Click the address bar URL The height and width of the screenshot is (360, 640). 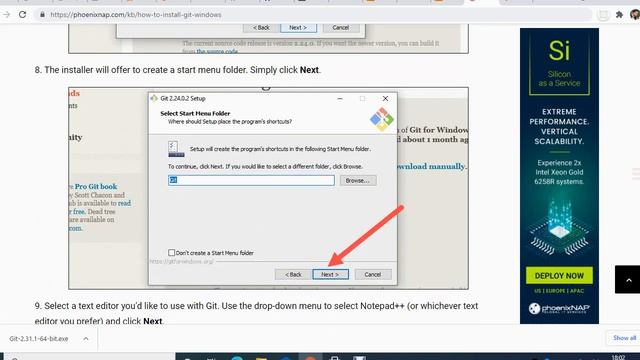coord(136,15)
